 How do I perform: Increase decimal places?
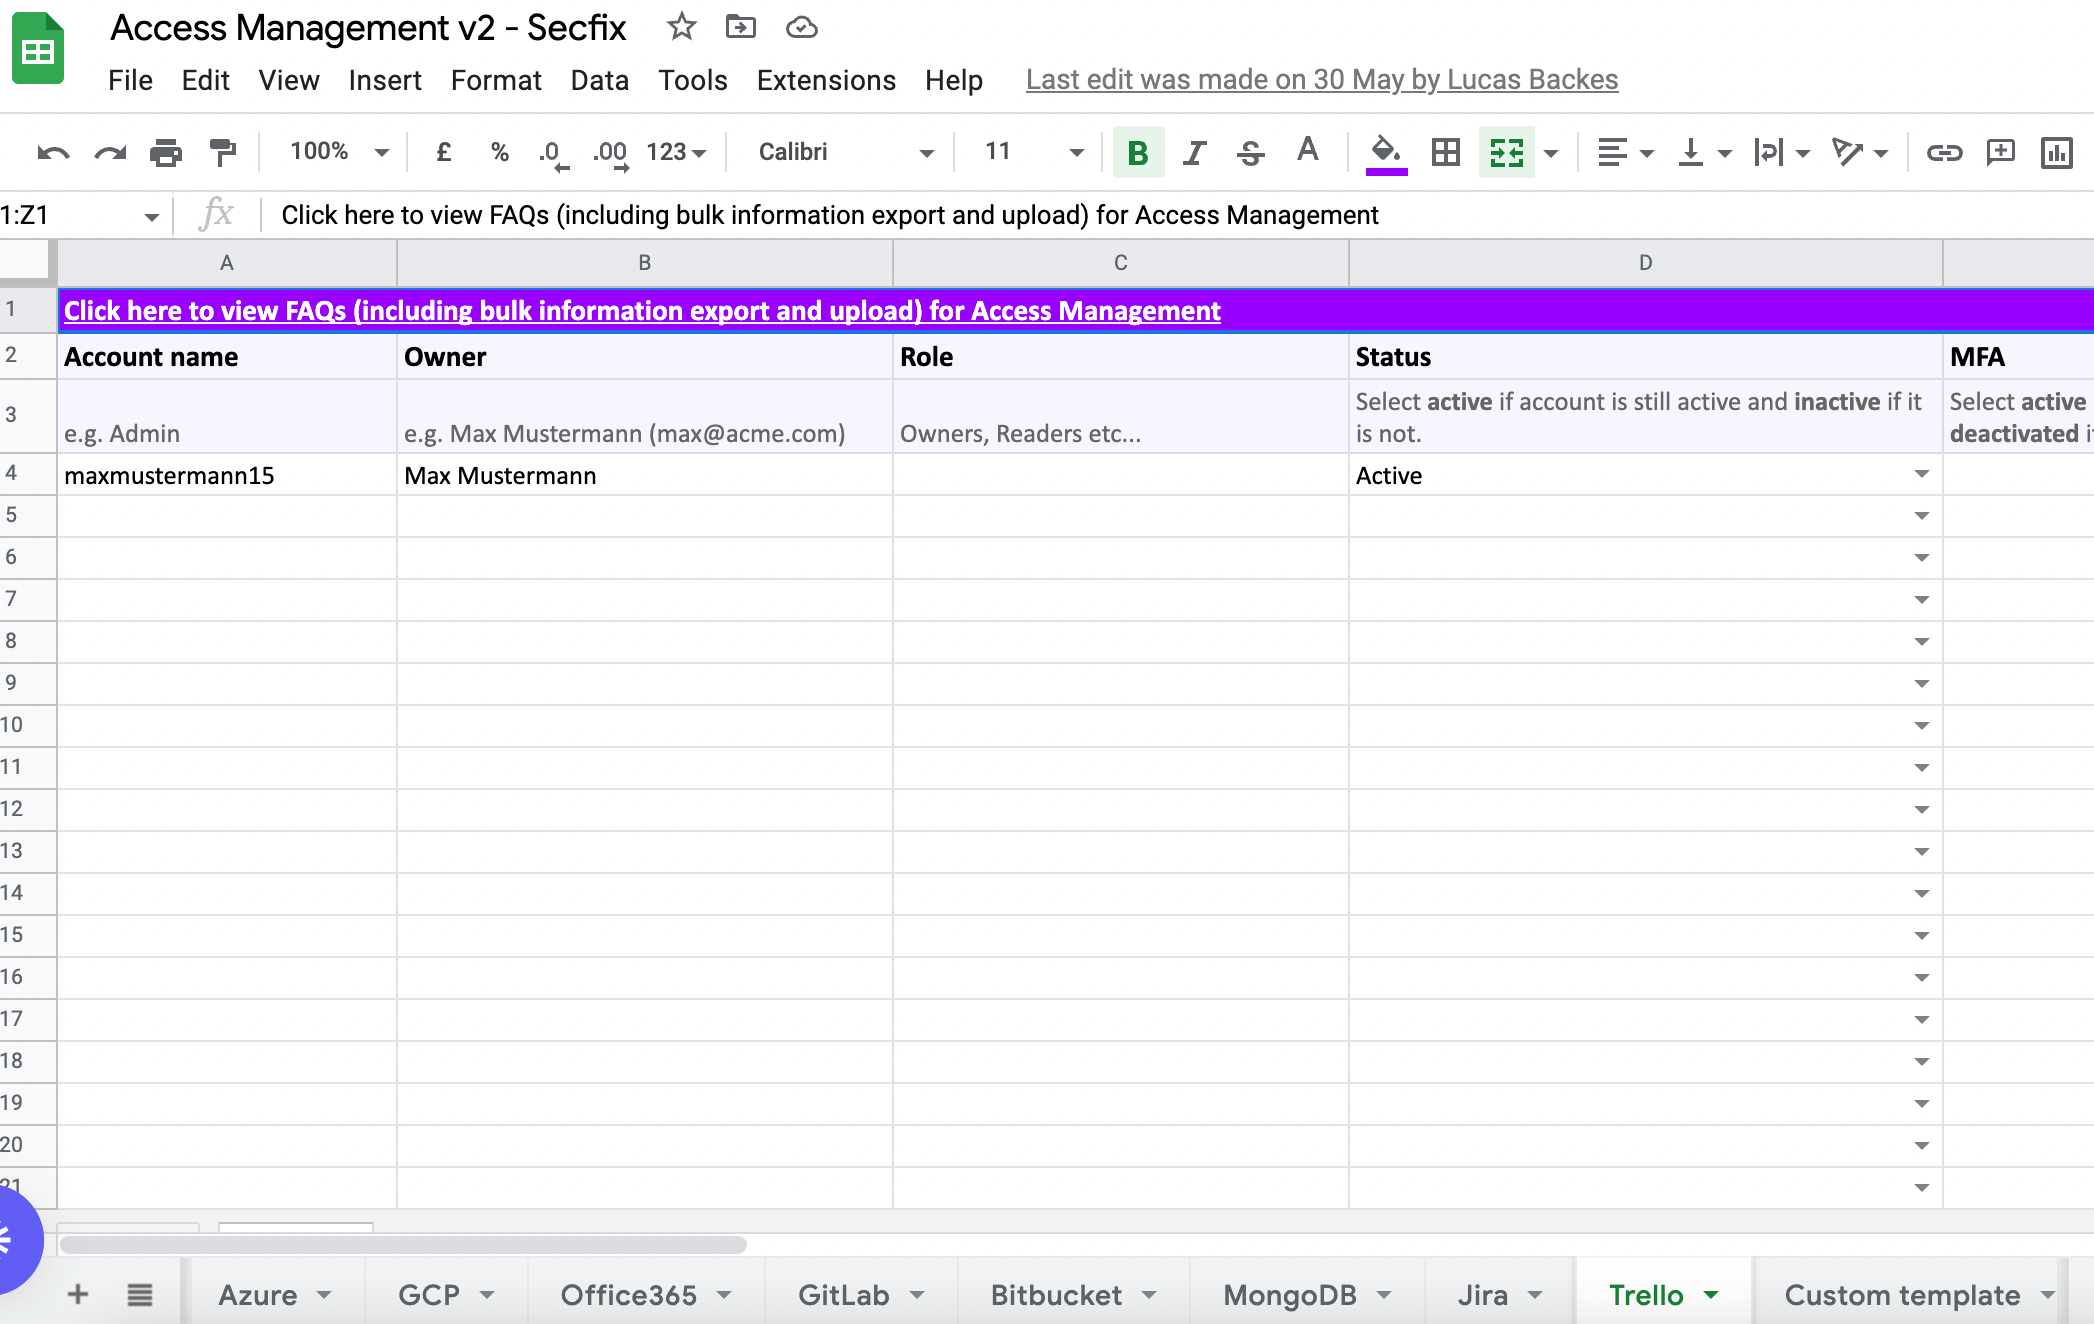point(610,153)
